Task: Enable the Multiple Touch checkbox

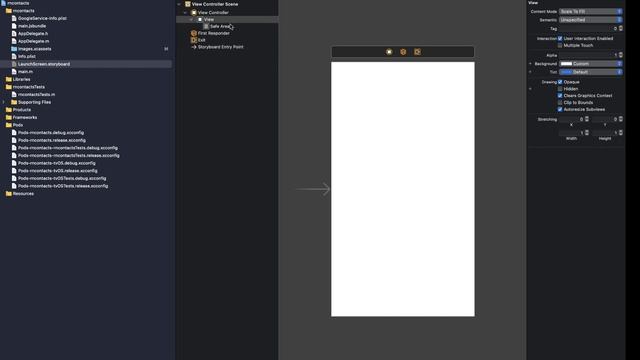Action: tap(560, 45)
